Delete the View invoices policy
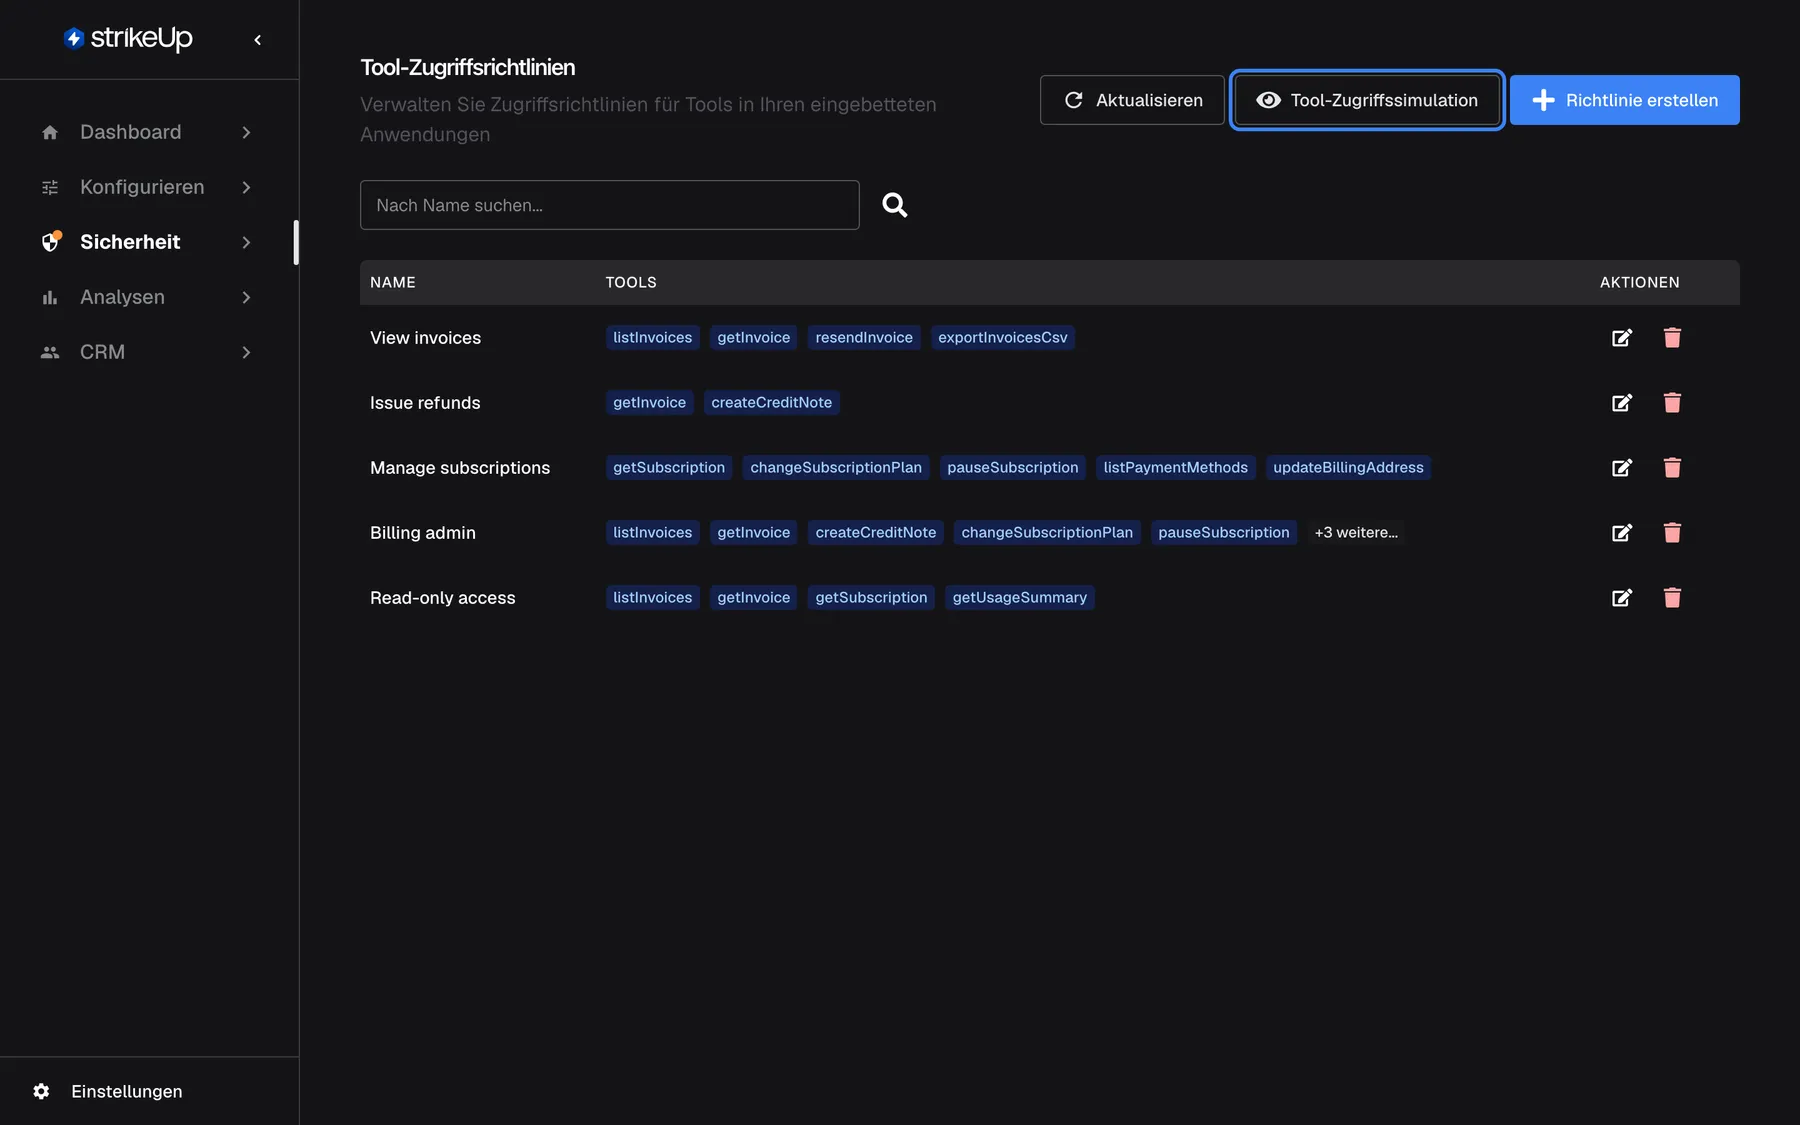This screenshot has width=1800, height=1125. 1672,338
